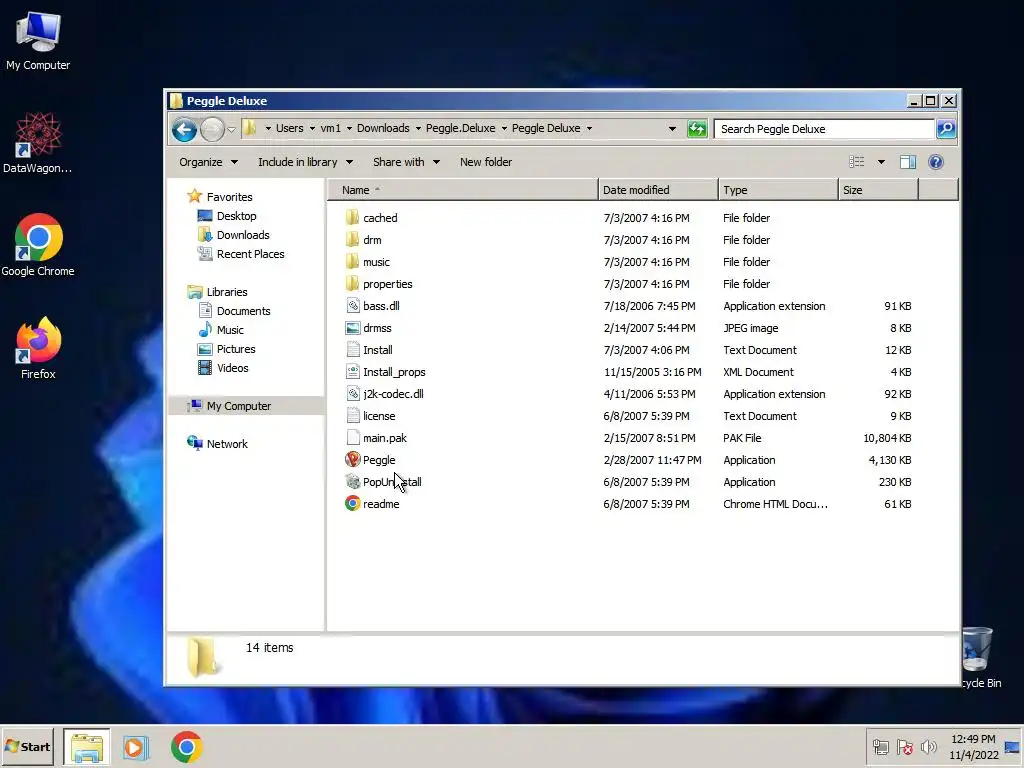
Task: Select the properties folder icon
Action: 353,283
